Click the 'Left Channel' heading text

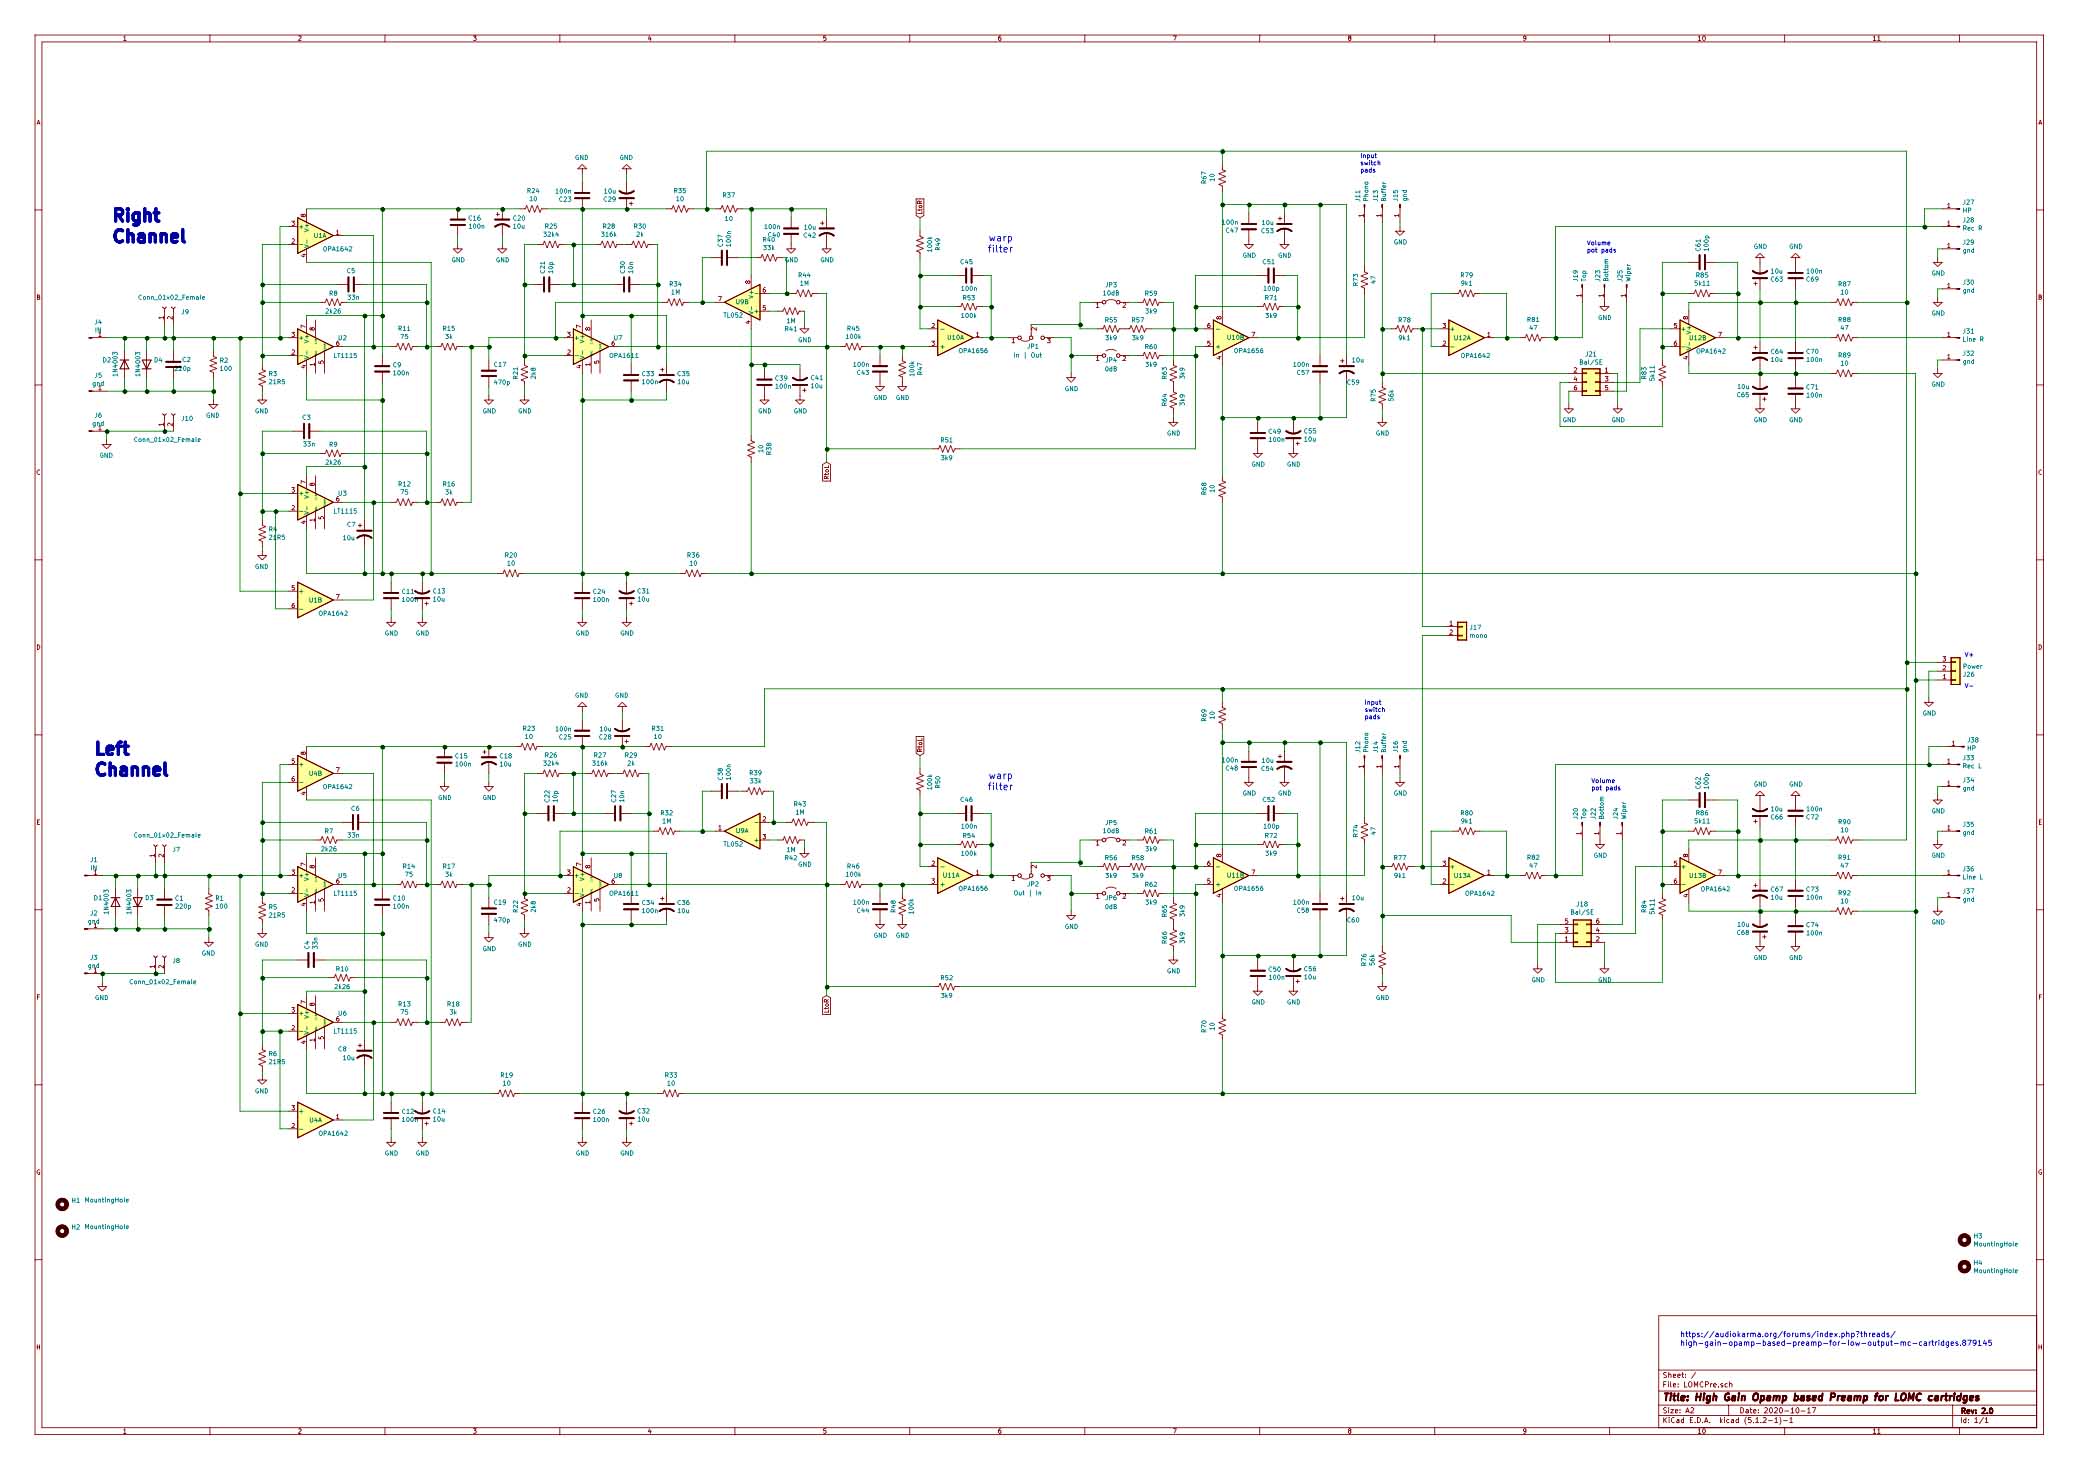pyautogui.click(x=131, y=759)
